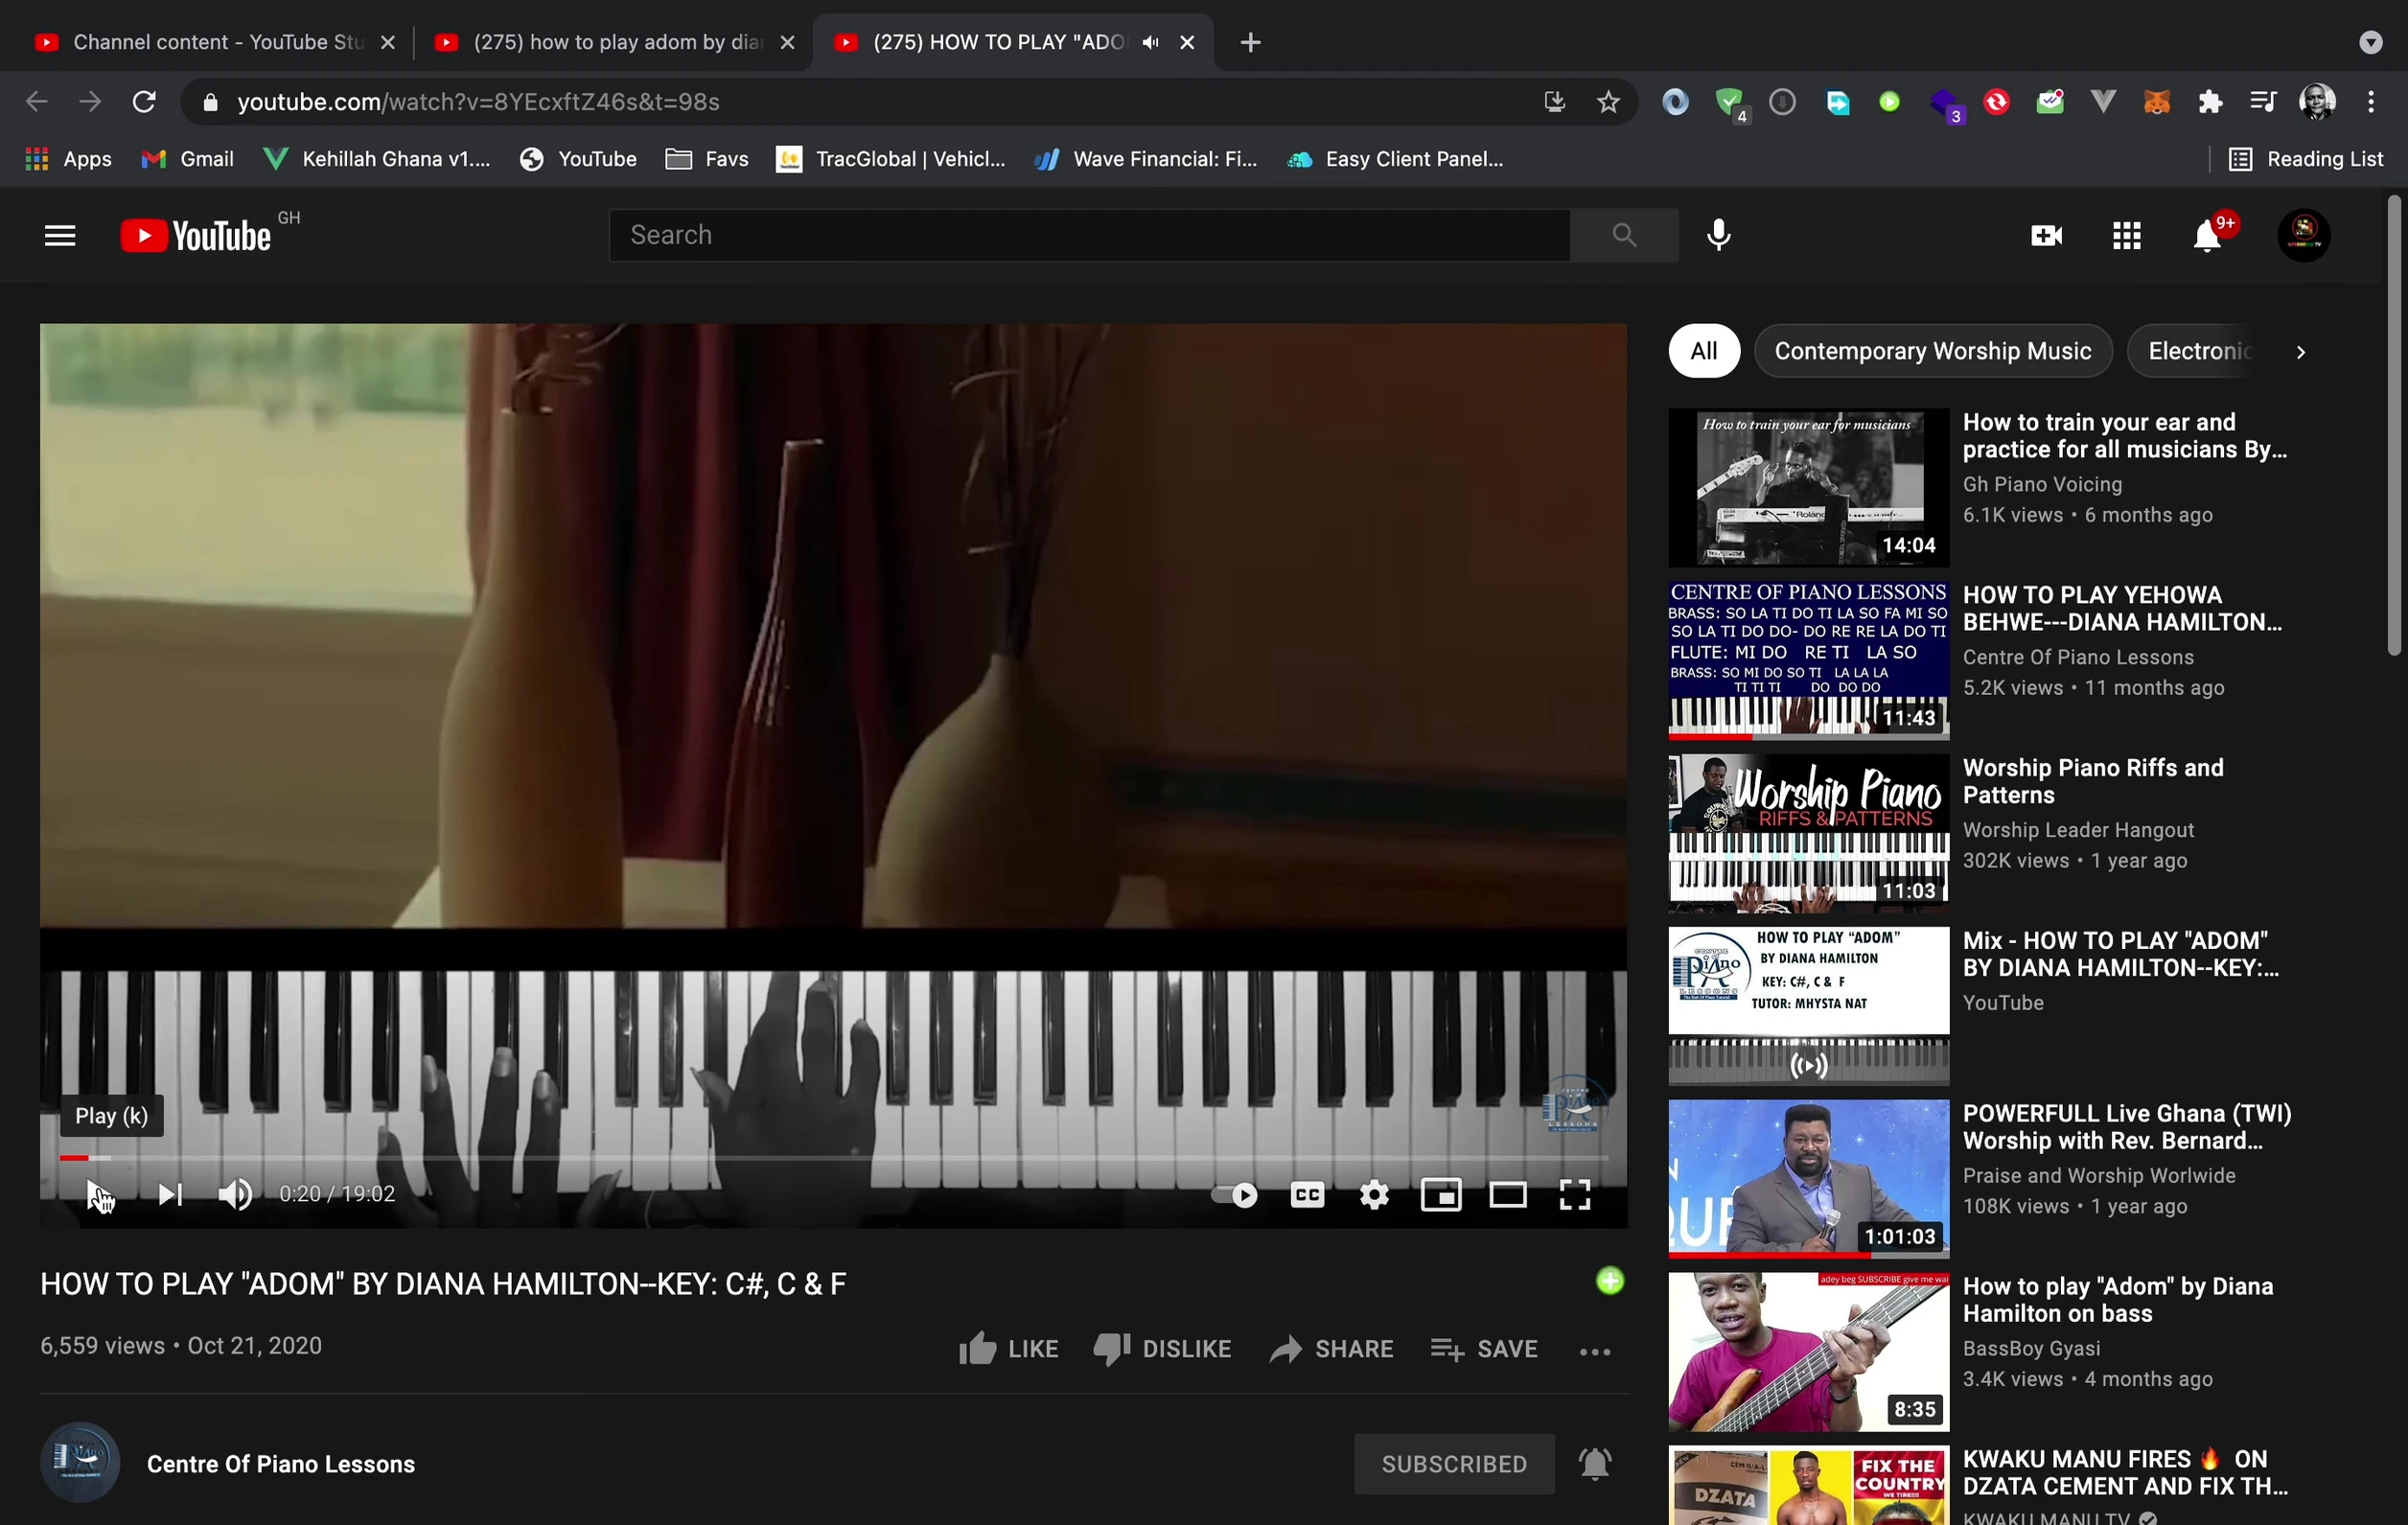The height and width of the screenshot is (1525, 2408).
Task: Go back in browser history
Action: [36, 101]
